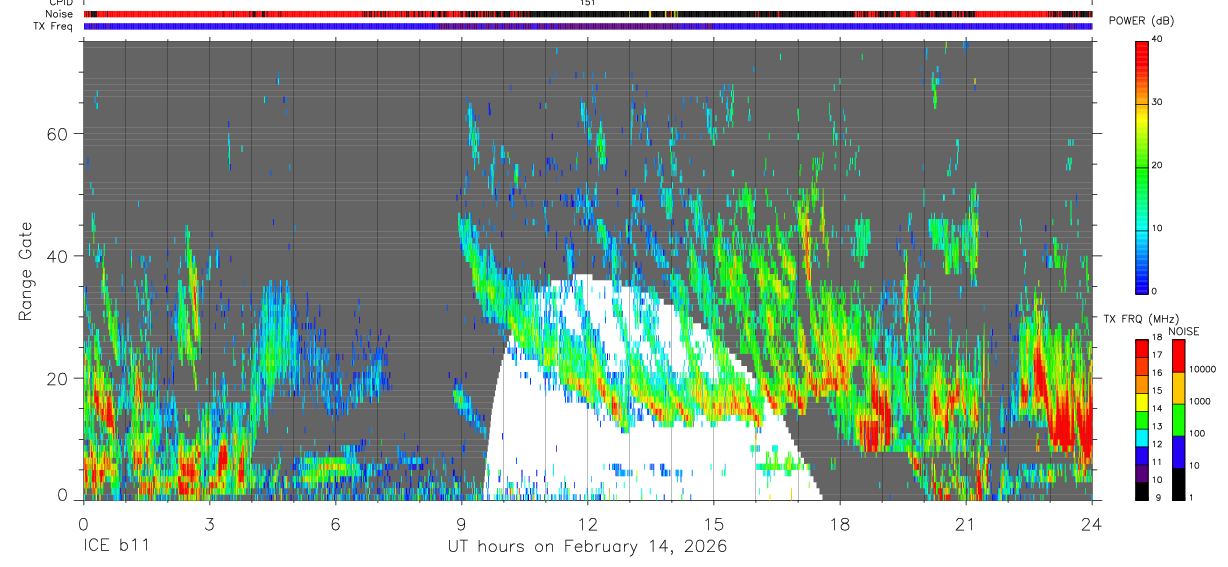
Task: Click the NOISE color scale bar
Action: (1179, 420)
